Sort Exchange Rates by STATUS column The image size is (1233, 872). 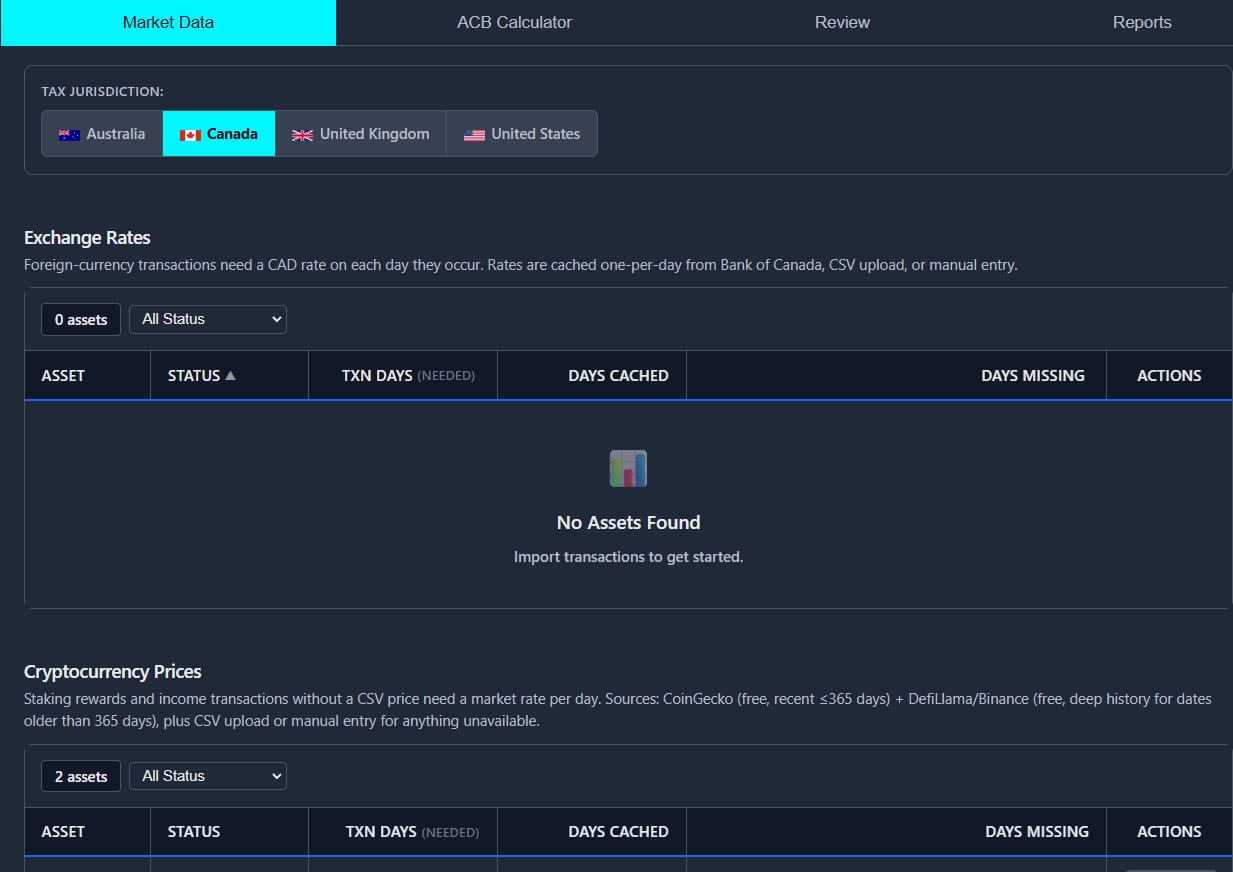pyautogui.click(x=230, y=376)
